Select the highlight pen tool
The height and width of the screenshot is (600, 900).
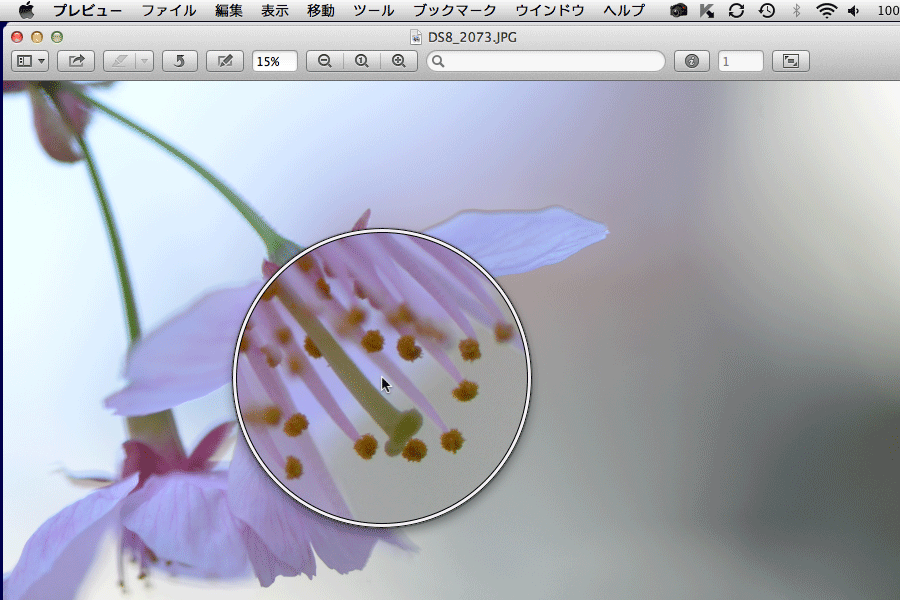pos(119,61)
